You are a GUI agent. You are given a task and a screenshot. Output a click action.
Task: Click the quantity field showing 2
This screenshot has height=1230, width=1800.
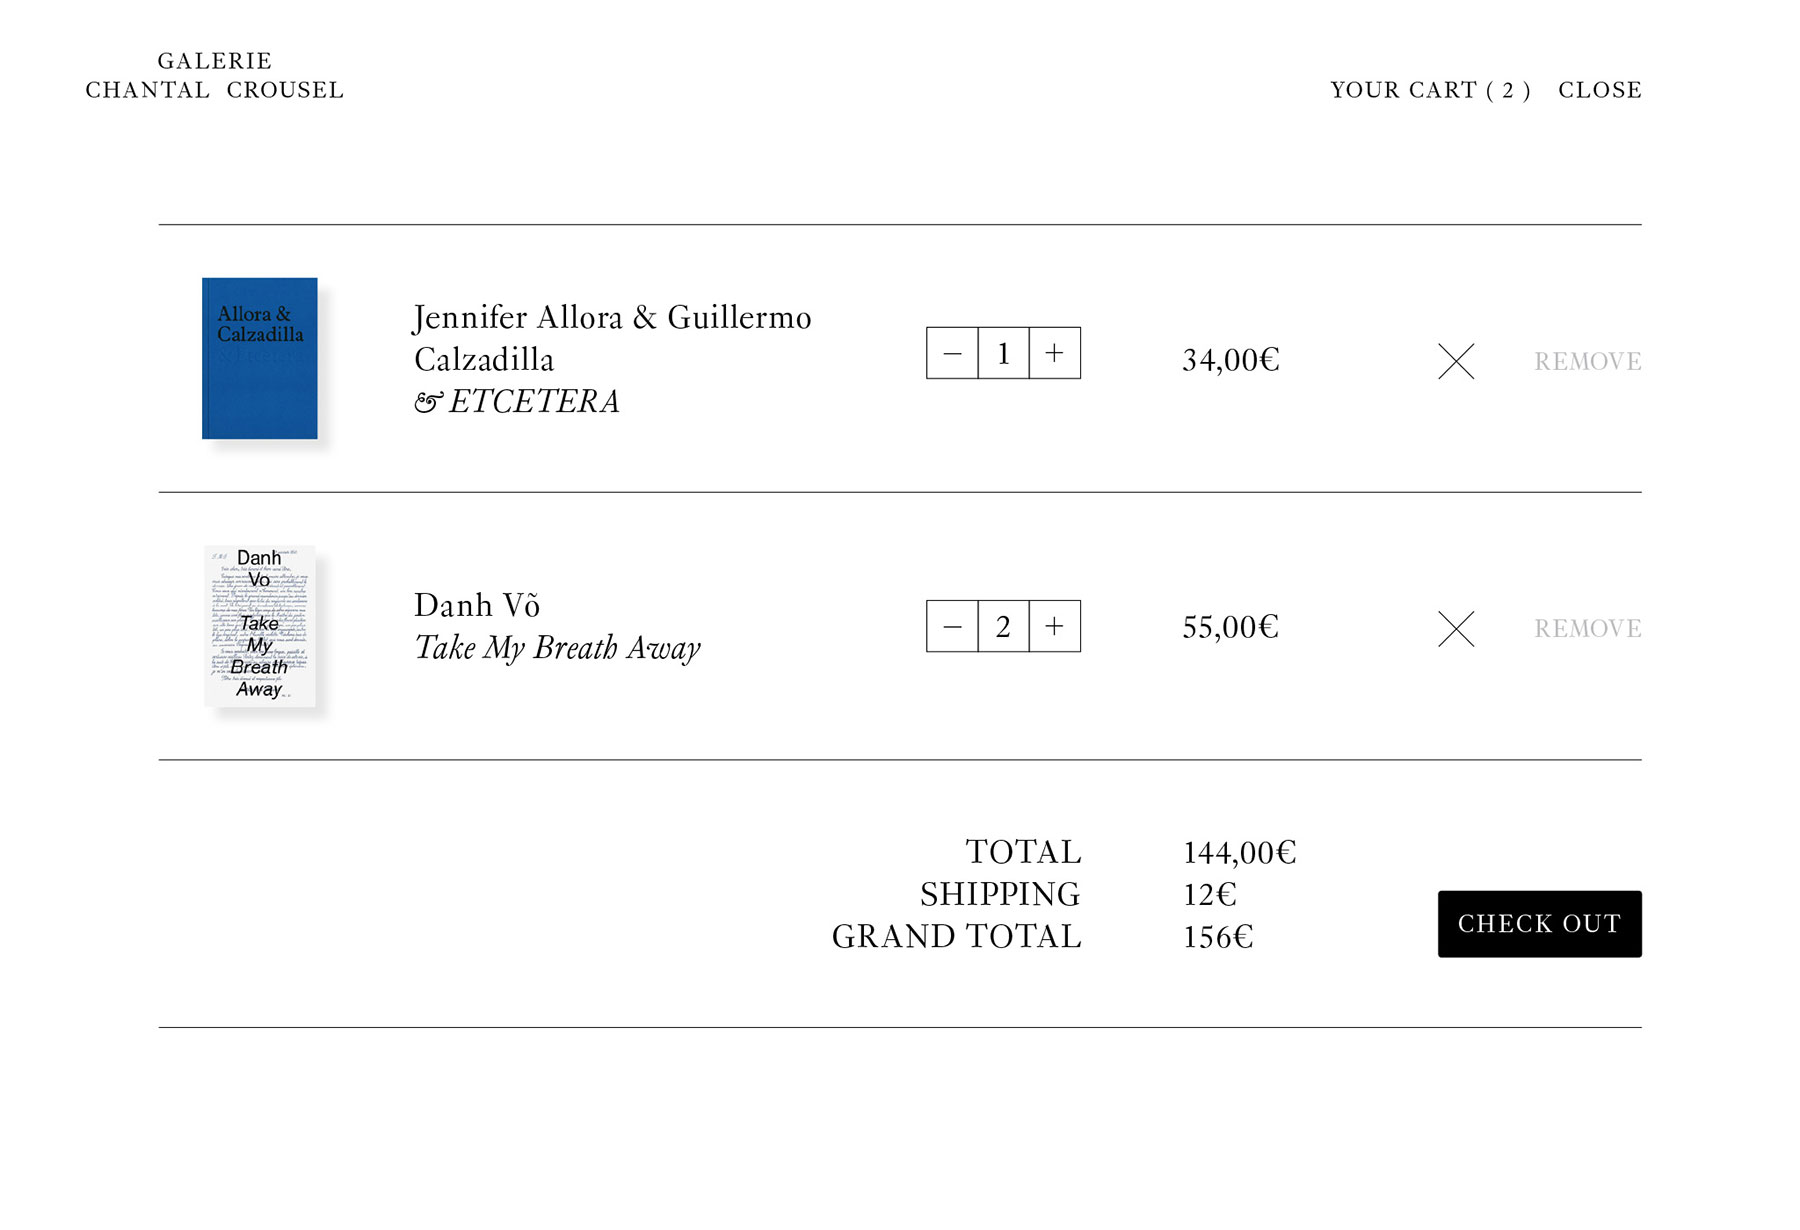point(1003,627)
